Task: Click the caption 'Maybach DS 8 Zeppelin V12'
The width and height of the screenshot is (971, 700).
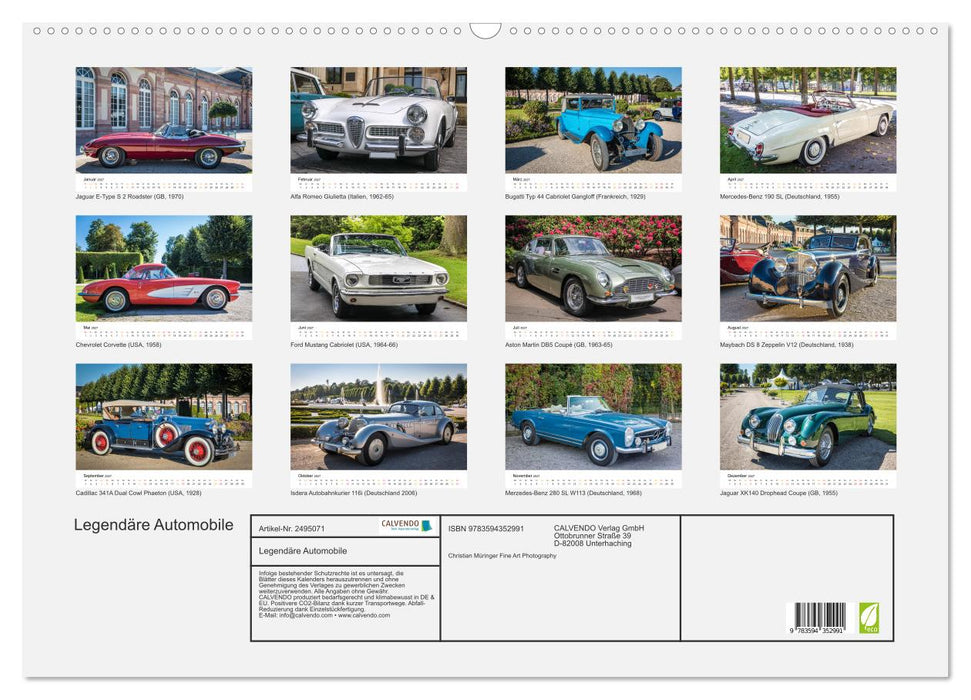Action: [759, 344]
